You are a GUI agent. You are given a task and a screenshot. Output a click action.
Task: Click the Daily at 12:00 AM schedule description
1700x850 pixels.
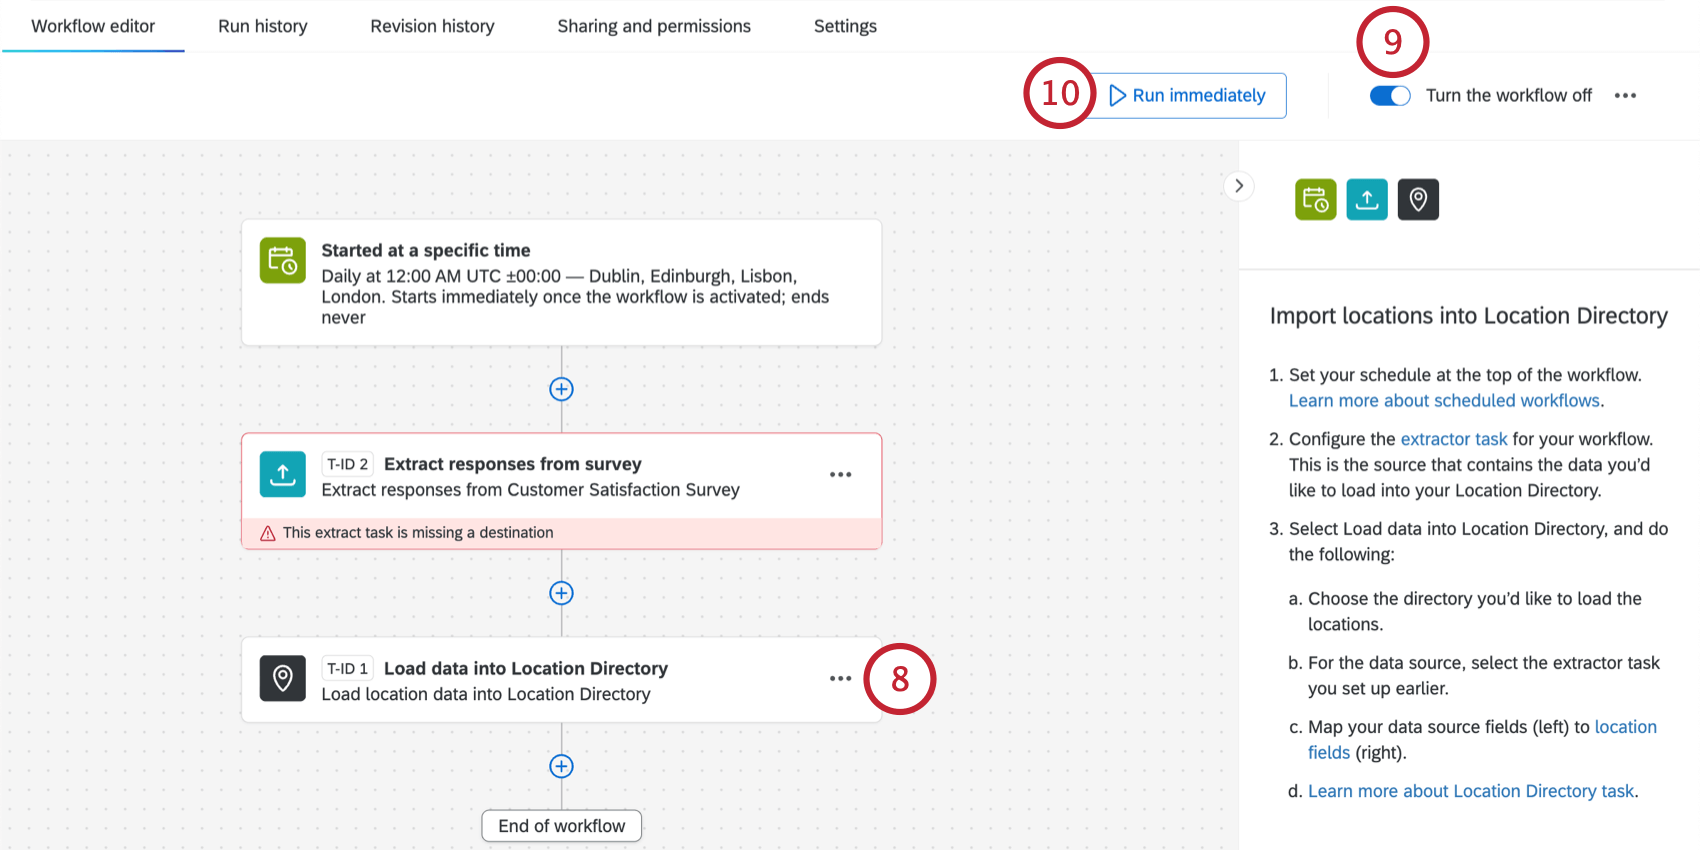click(575, 297)
